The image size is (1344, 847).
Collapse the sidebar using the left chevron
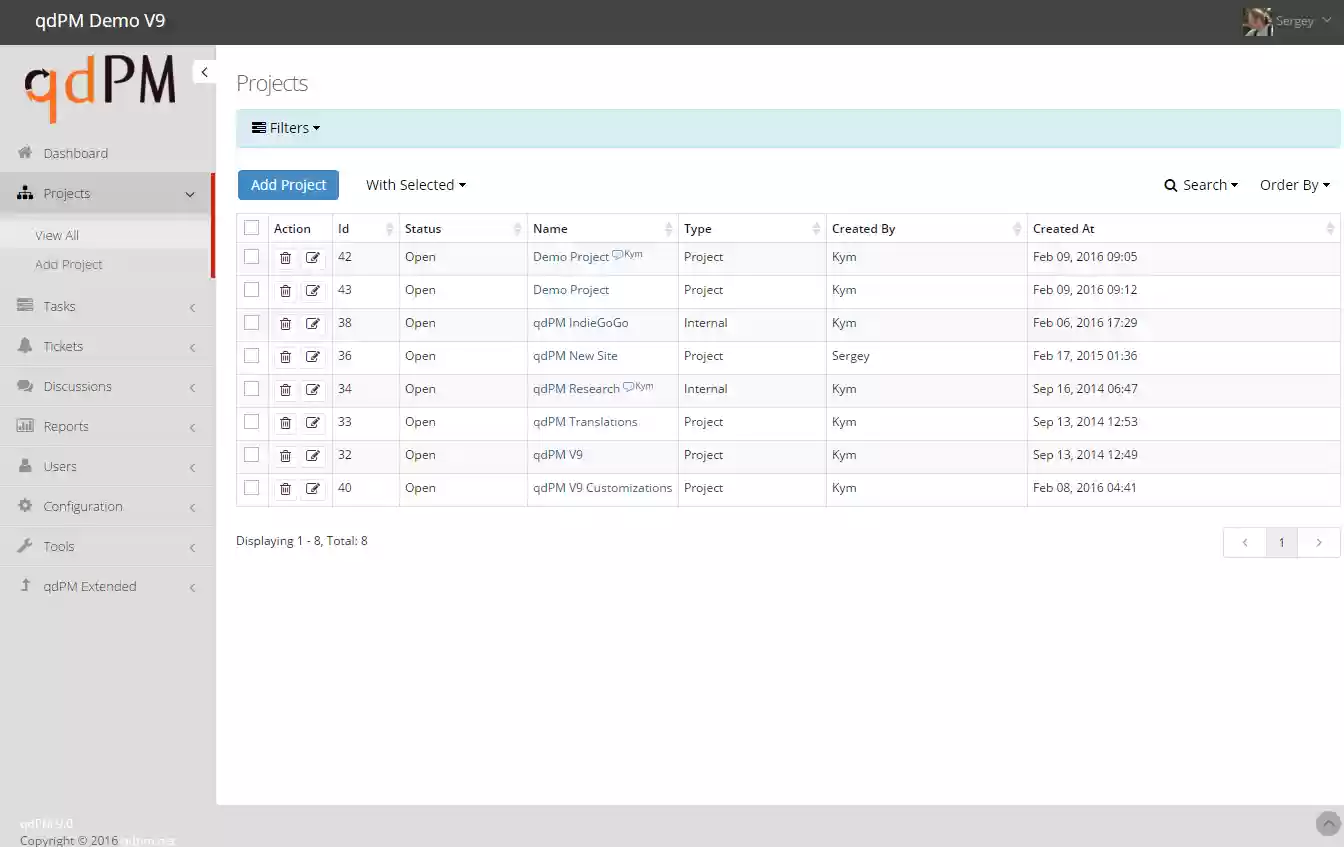click(204, 71)
